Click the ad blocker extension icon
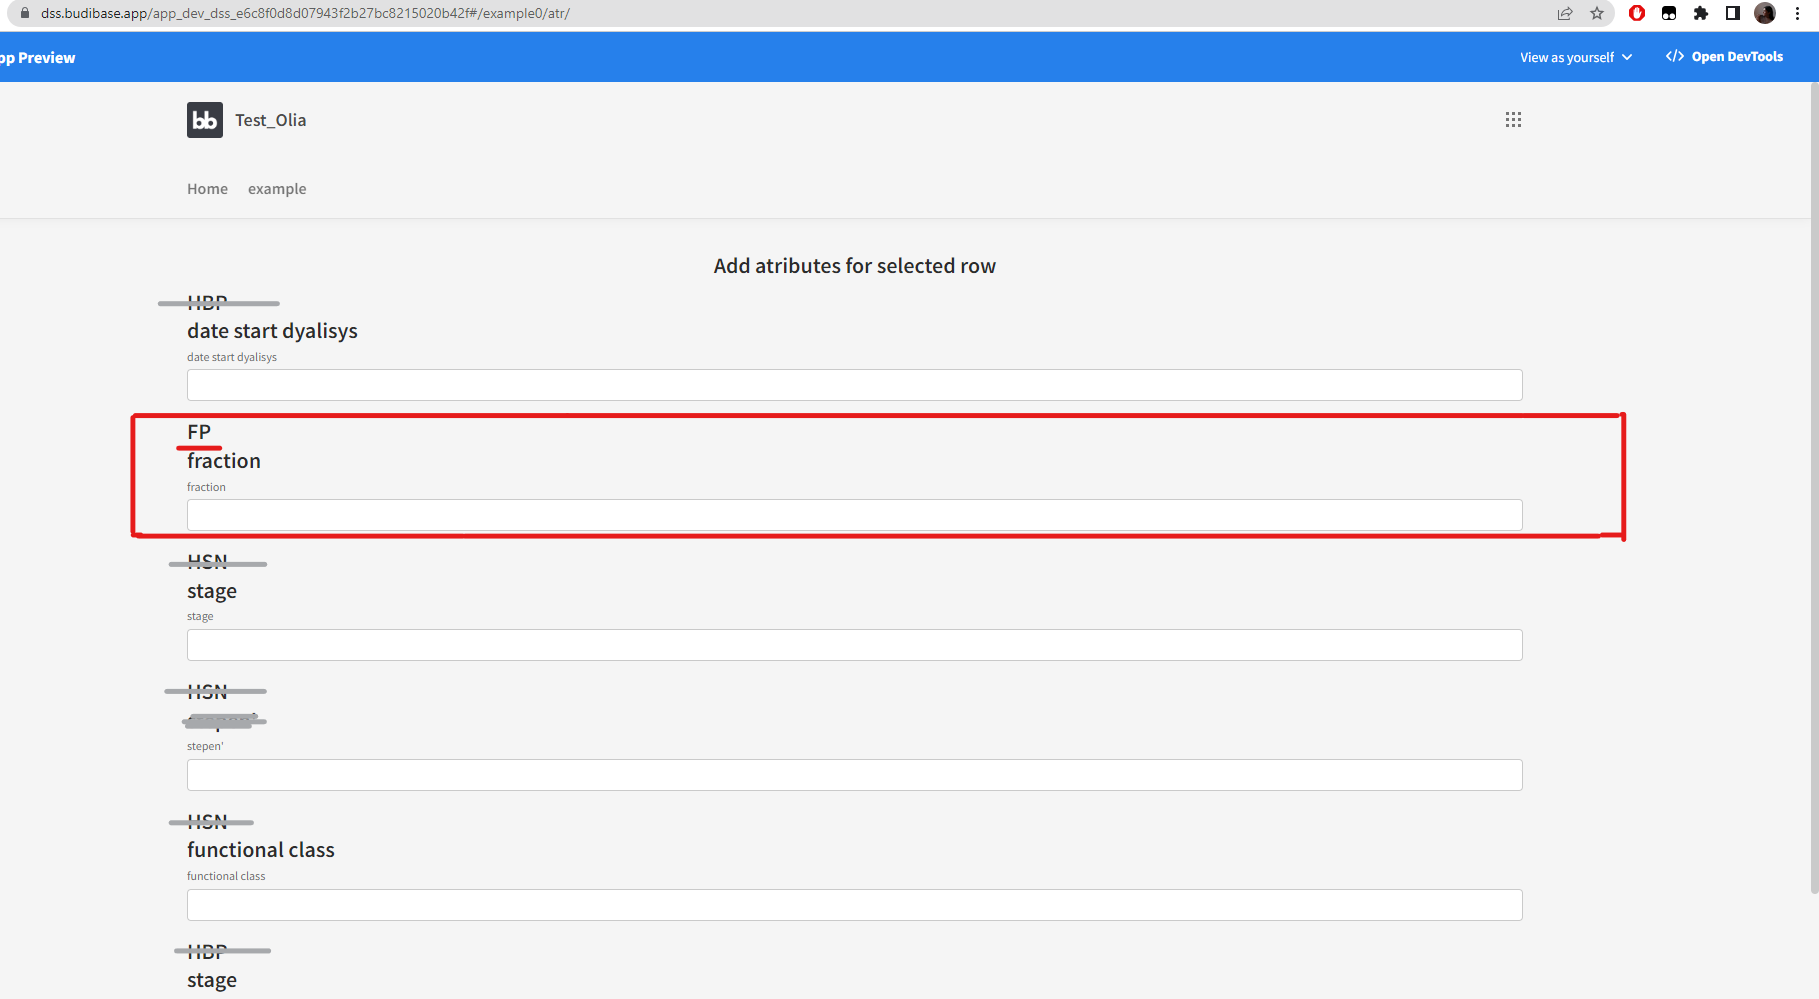The width and height of the screenshot is (1819, 999). point(1637,13)
